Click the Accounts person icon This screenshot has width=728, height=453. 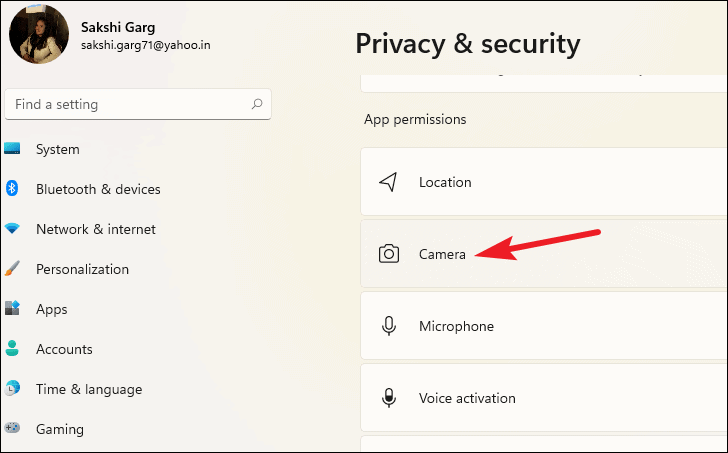coord(12,348)
